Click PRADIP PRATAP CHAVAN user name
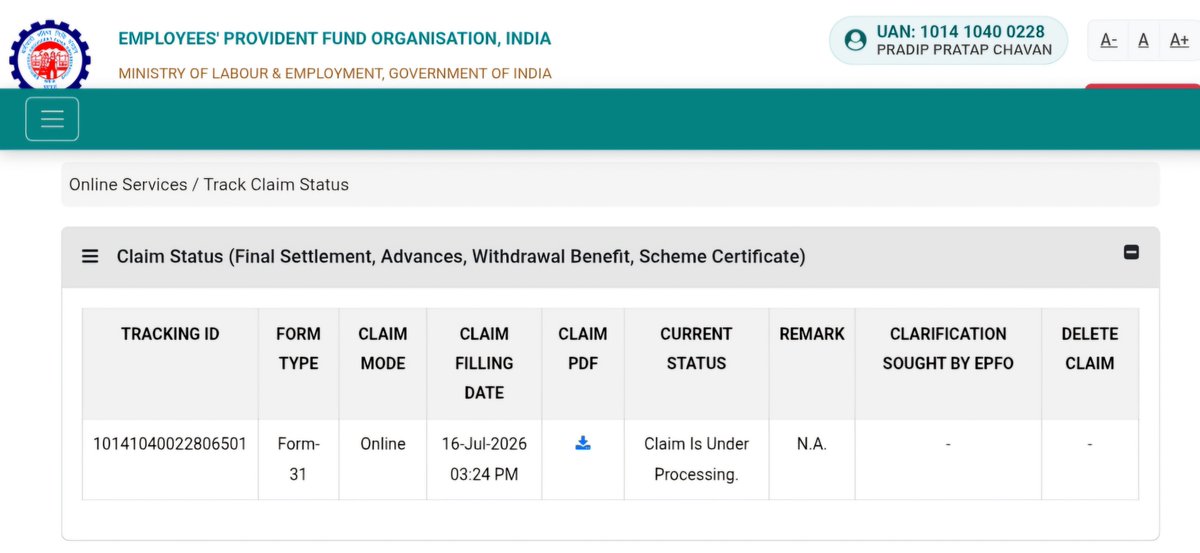This screenshot has width=1200, height=553. click(x=964, y=50)
